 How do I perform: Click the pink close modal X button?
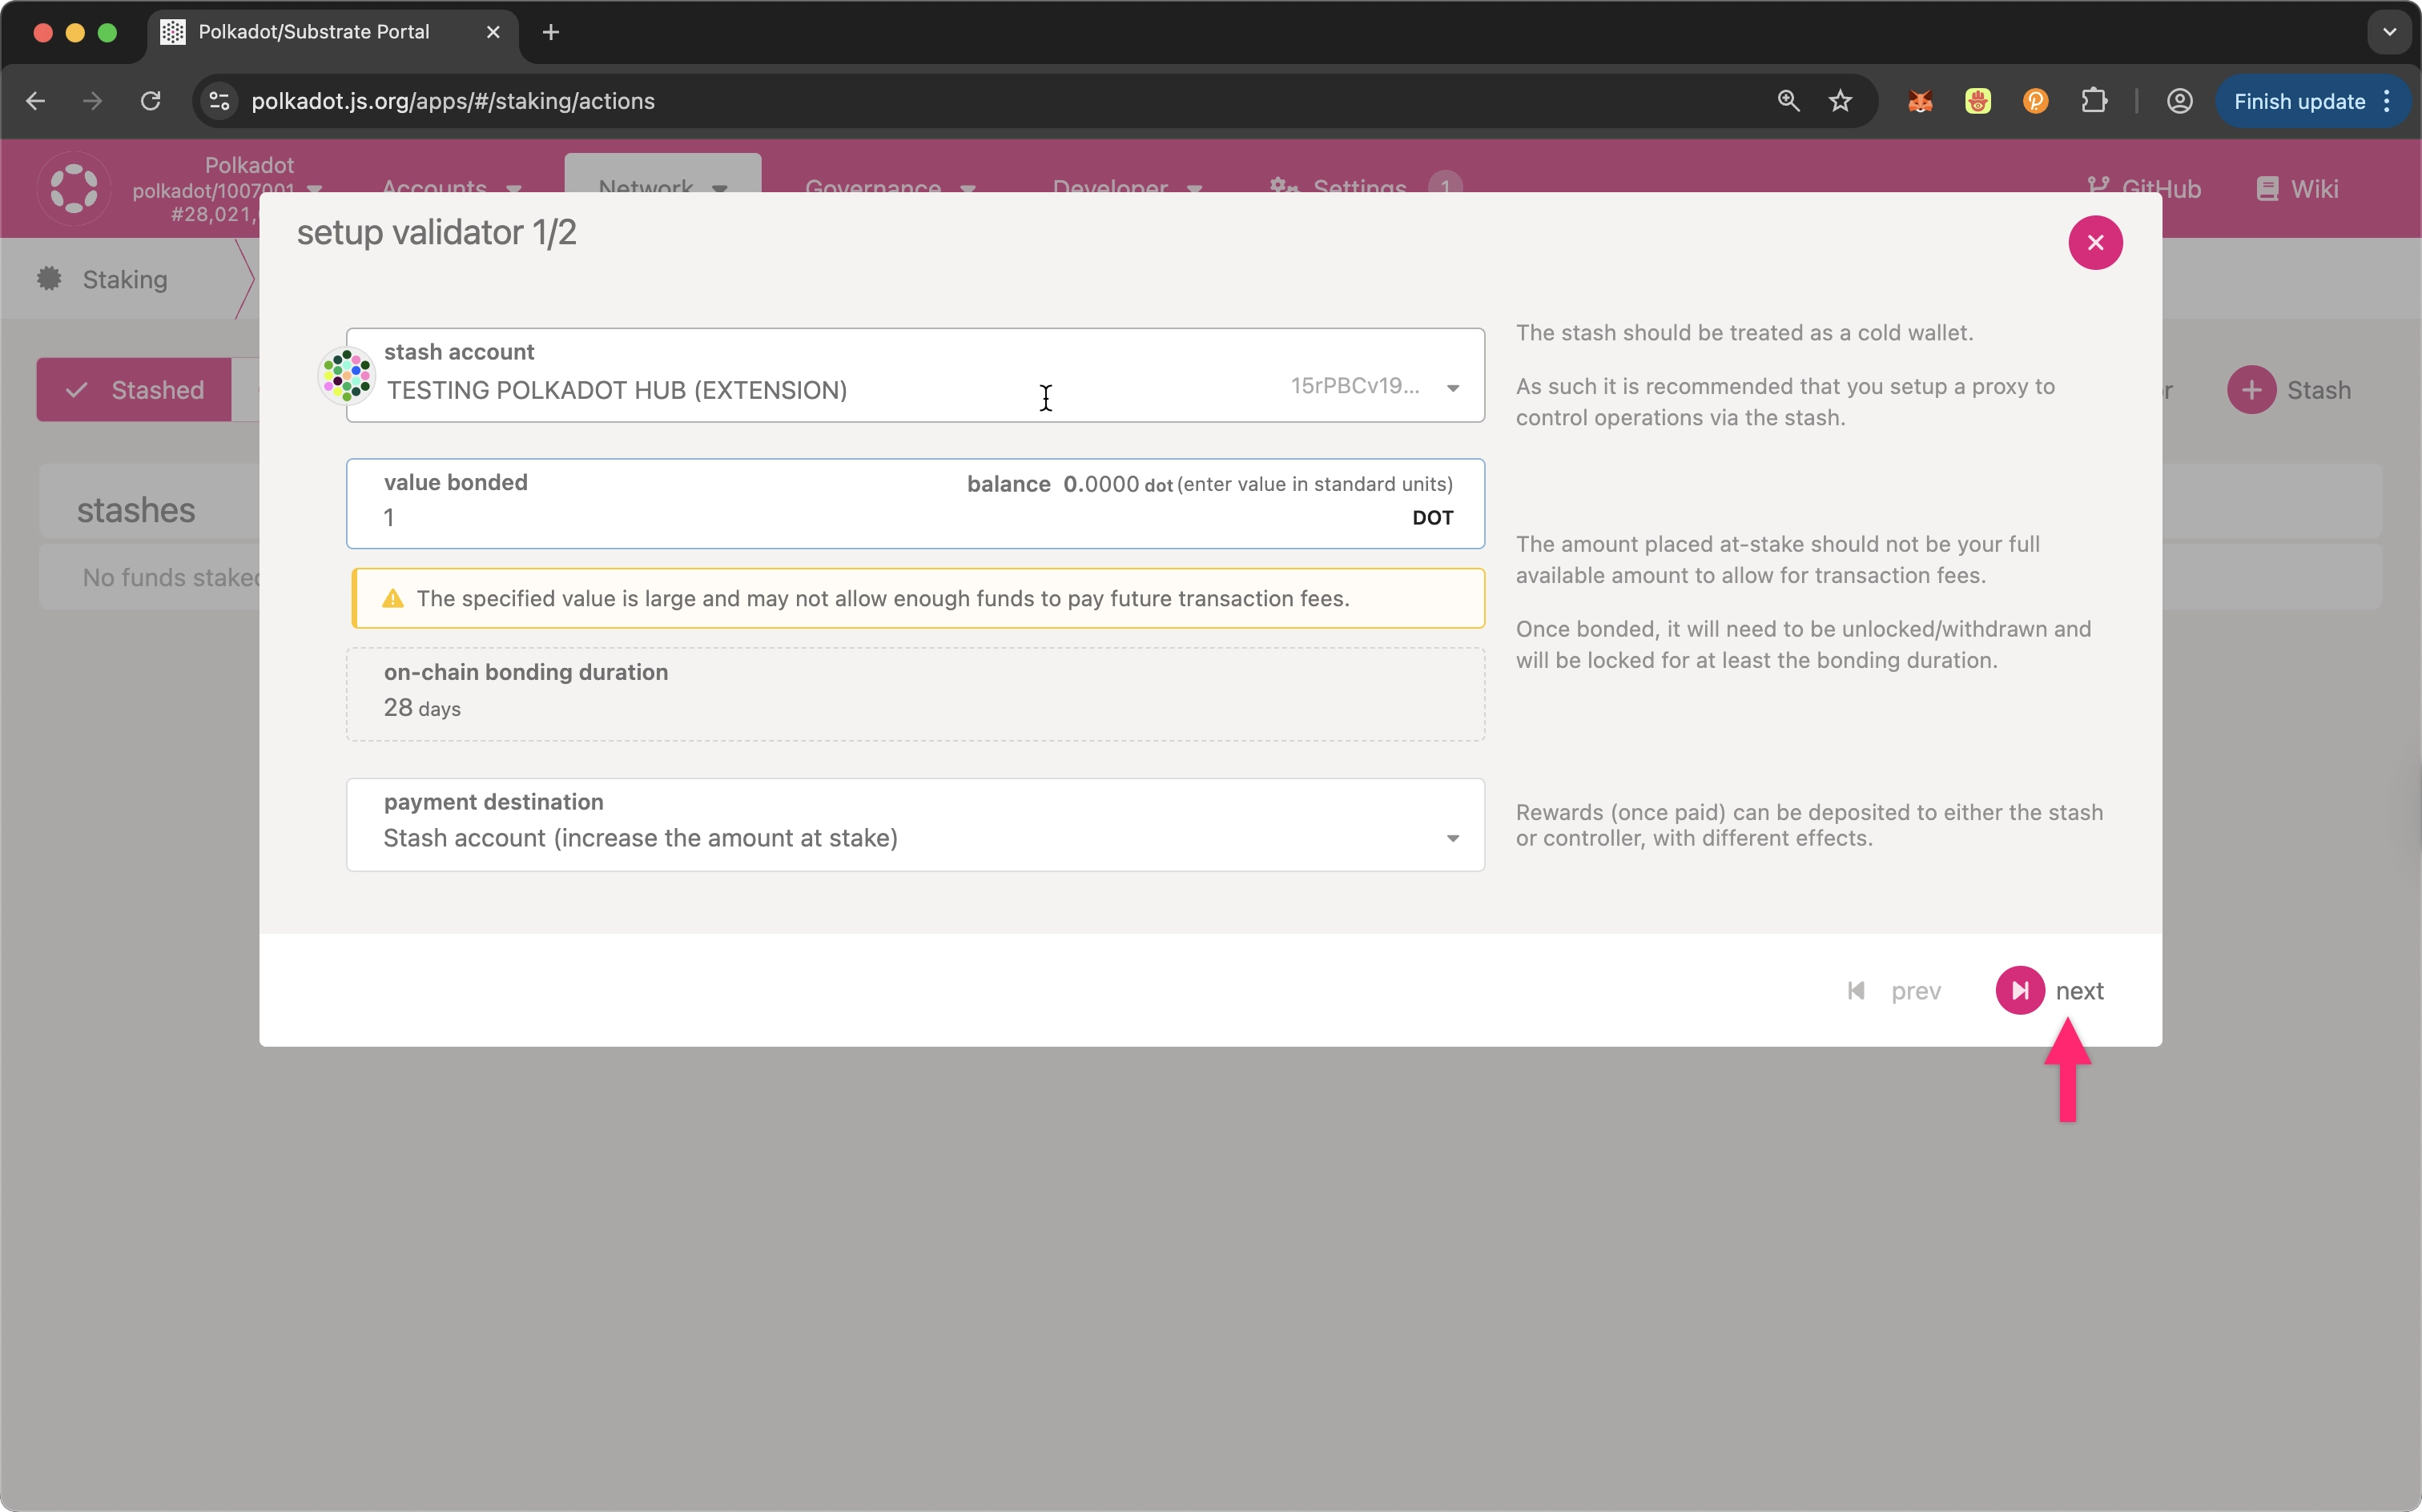pyautogui.click(x=2095, y=243)
